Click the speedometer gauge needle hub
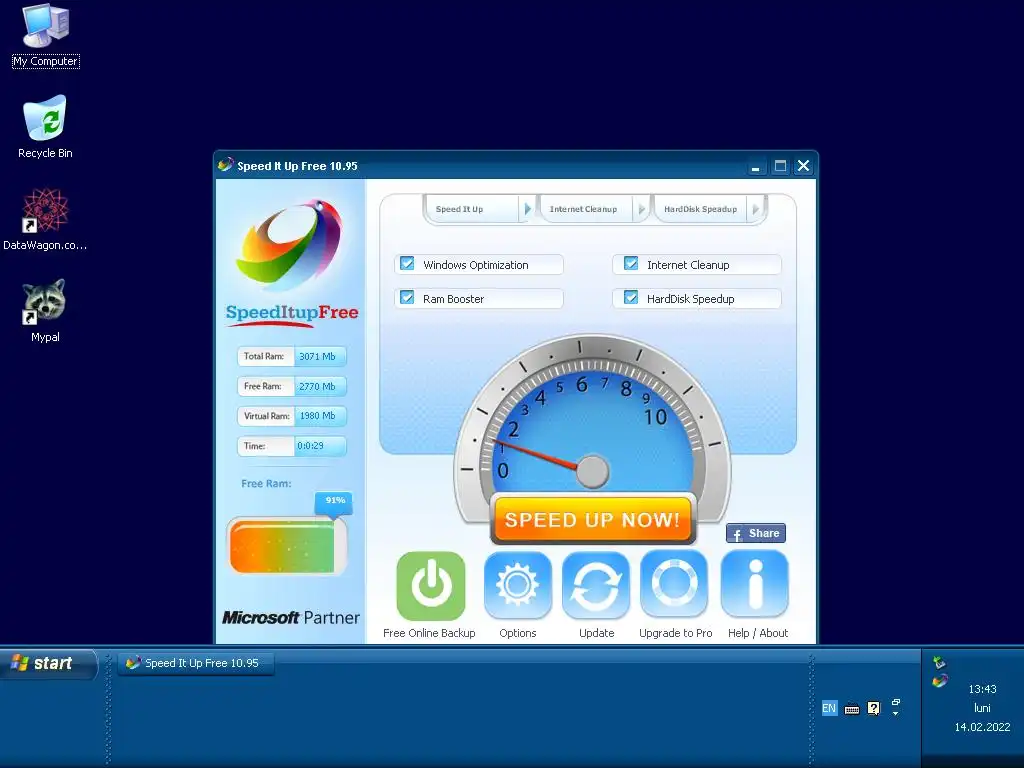1024x768 pixels. click(x=593, y=472)
